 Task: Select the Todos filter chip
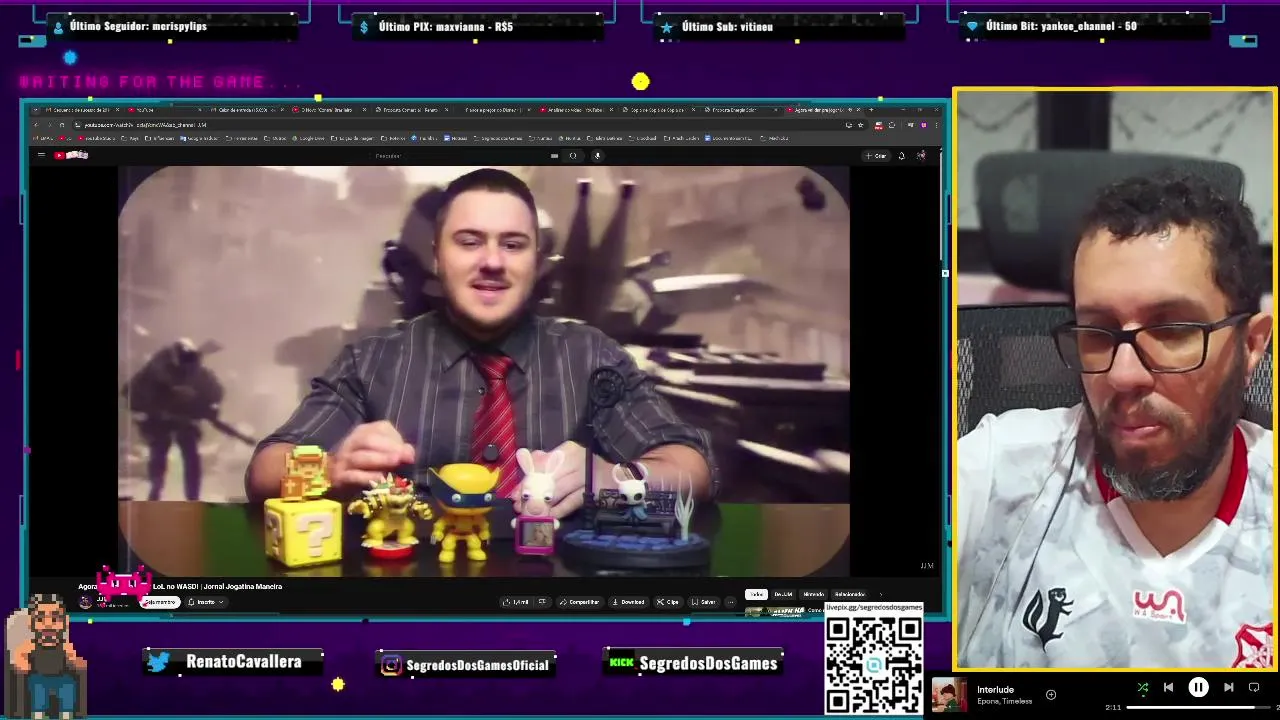756,594
